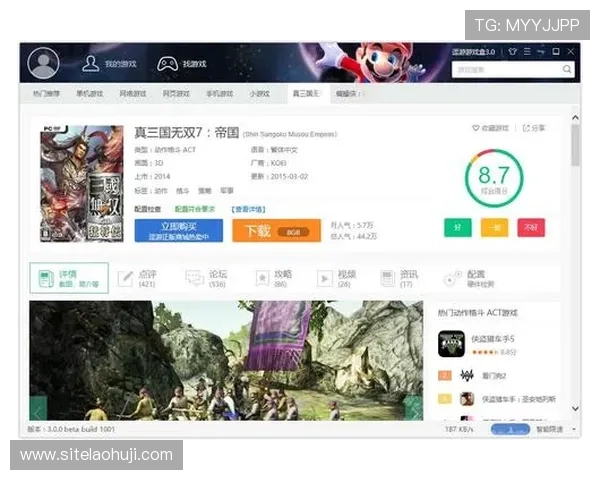
Task: Open the 点评 (421) reviews tab
Action: pyautogui.click(x=138, y=278)
